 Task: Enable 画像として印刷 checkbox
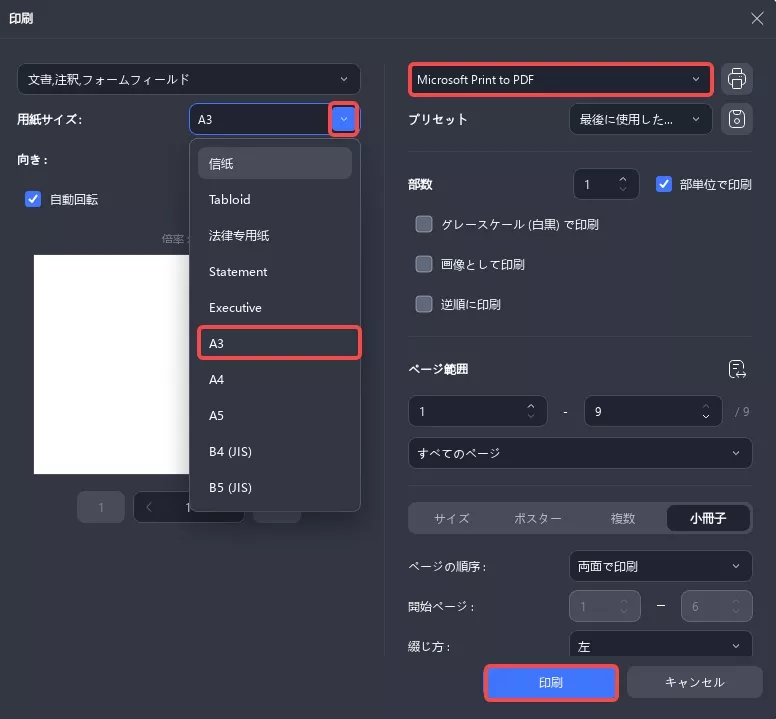(x=424, y=264)
